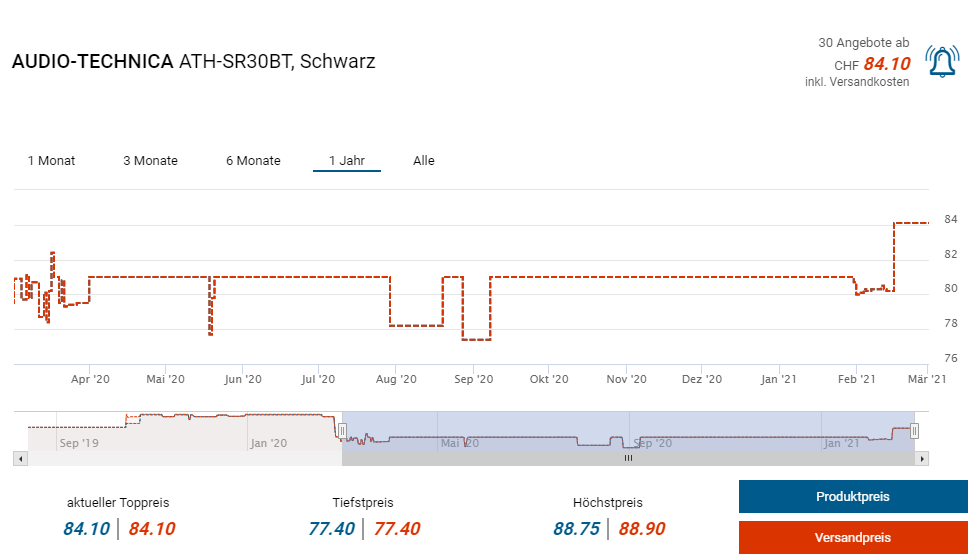Toggle the Produktpreis series button

coord(853,497)
